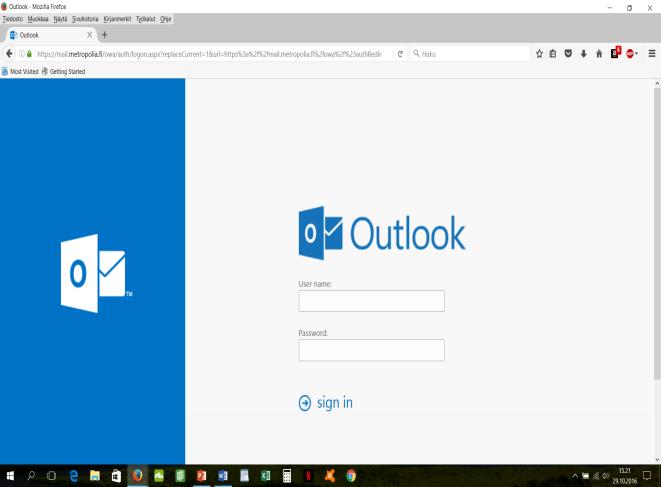
Task: Close the Outlook tab
Action: tap(89, 35)
